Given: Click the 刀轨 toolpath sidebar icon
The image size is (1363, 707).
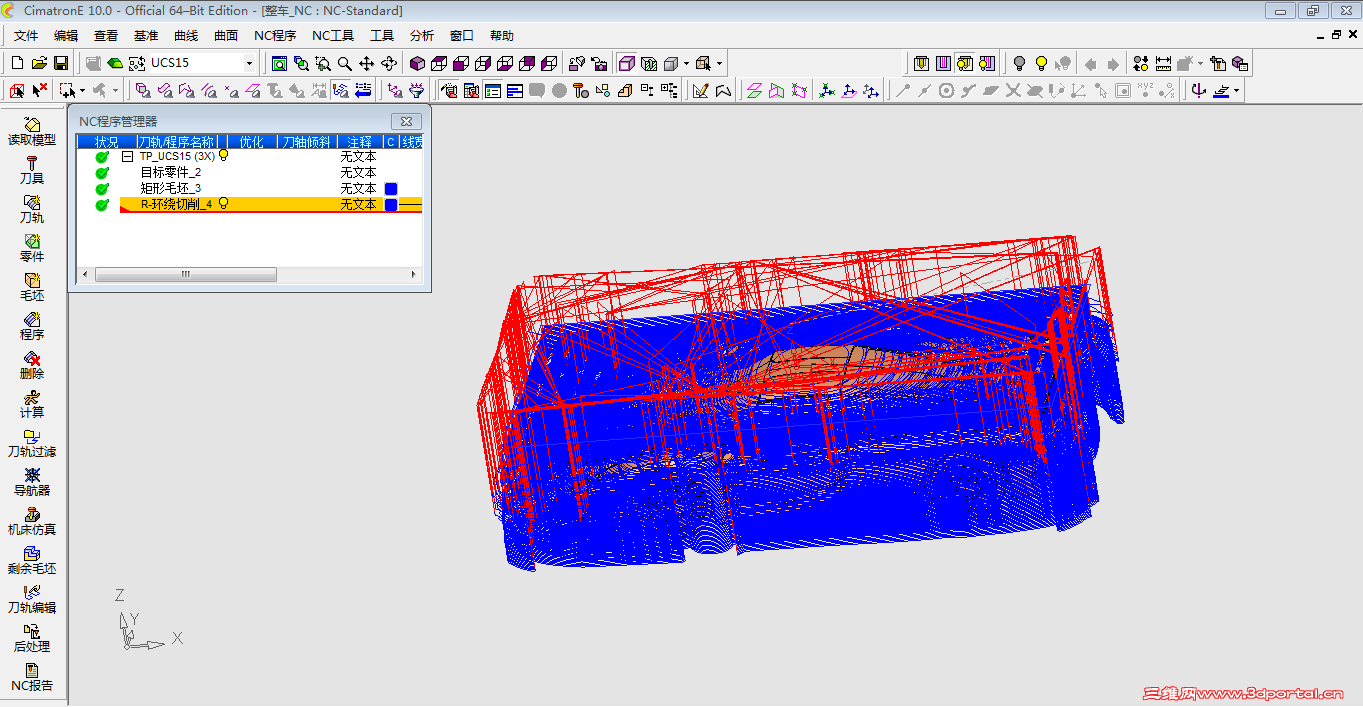Looking at the screenshot, I should [x=32, y=210].
